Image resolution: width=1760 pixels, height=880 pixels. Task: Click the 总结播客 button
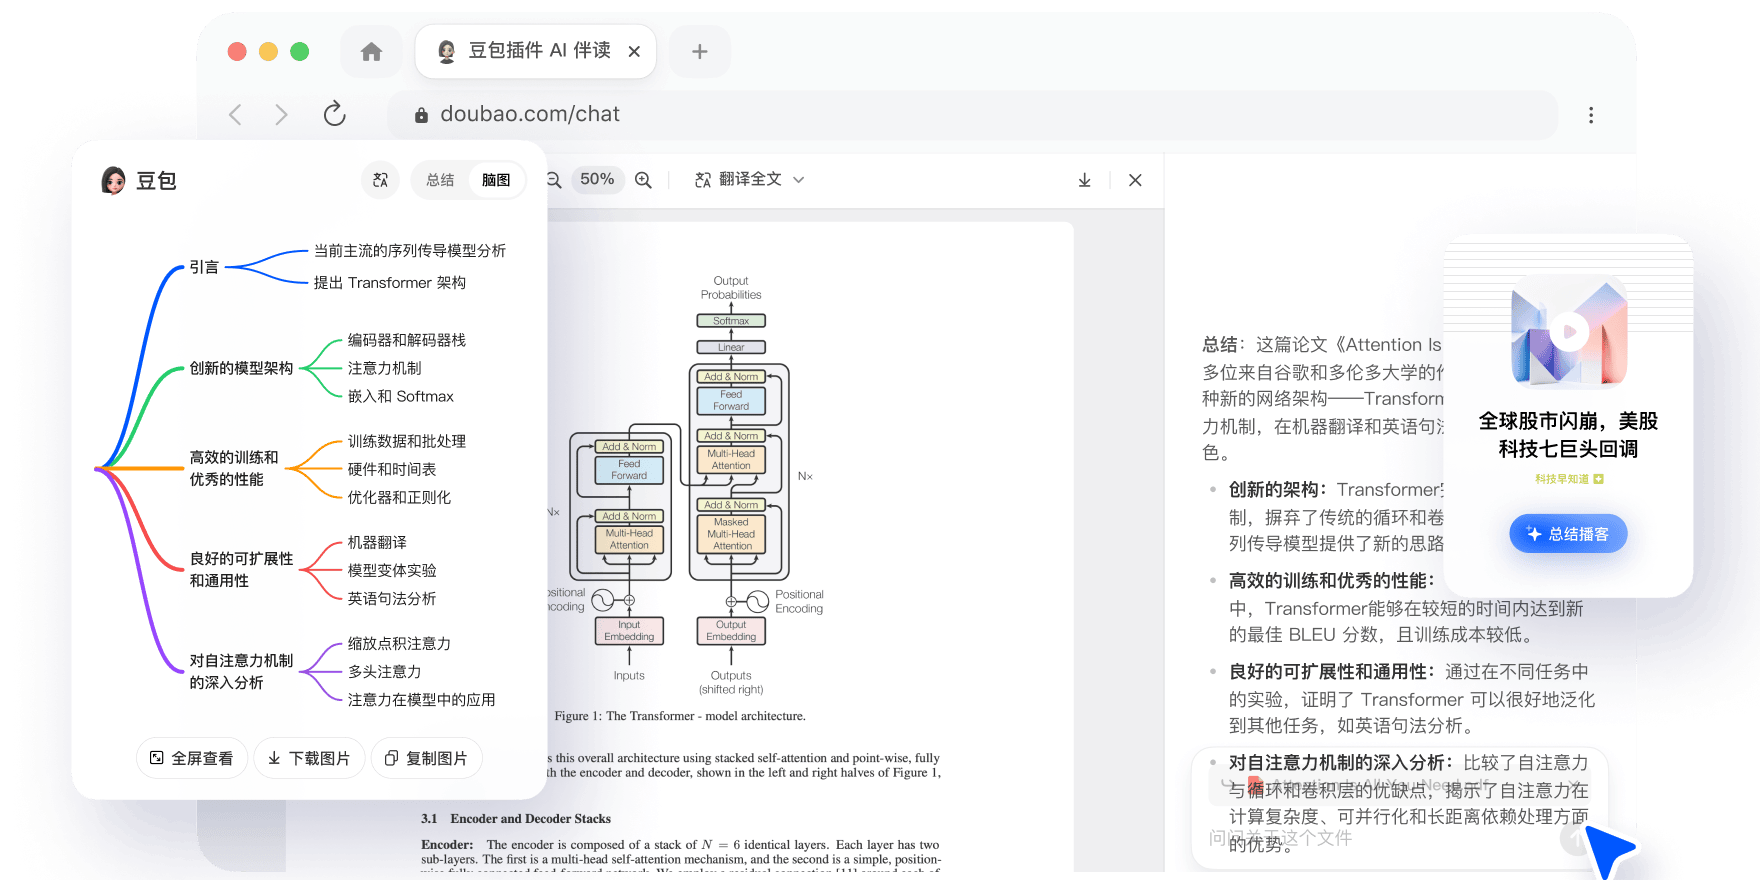(1567, 534)
